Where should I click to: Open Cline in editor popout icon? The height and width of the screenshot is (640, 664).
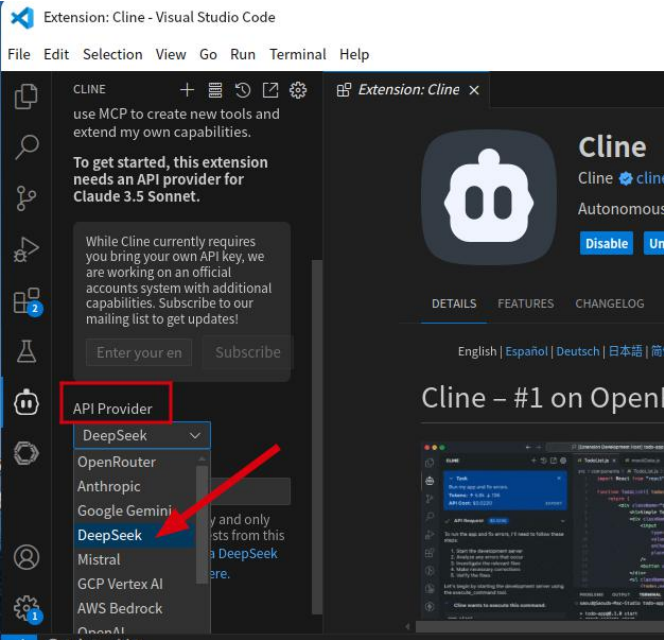270,90
